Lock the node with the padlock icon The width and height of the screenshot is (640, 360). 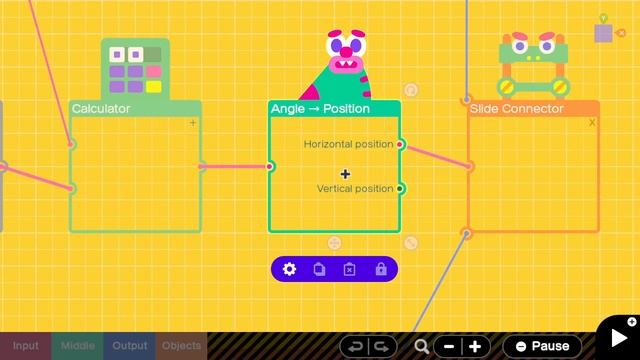coord(381,269)
